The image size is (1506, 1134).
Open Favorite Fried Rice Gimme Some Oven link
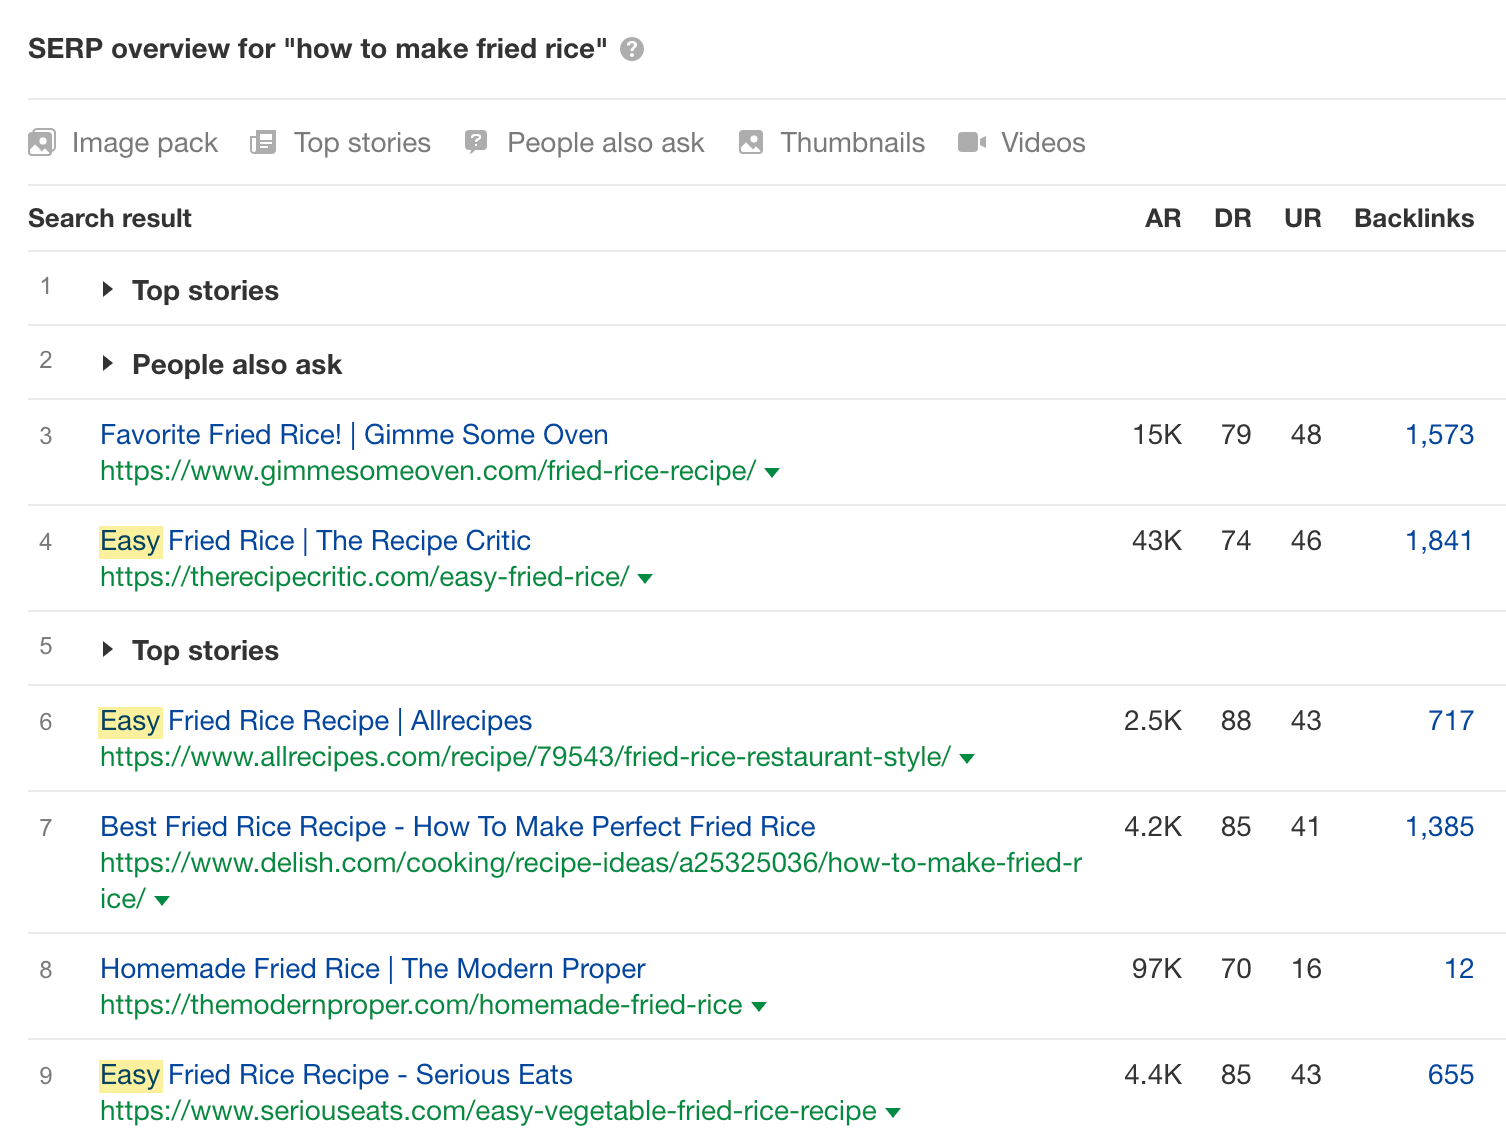coord(354,435)
